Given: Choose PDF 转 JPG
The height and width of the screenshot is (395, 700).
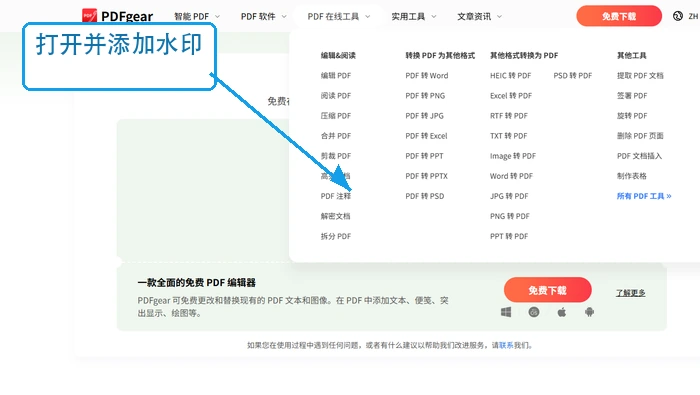Looking at the screenshot, I should click(425, 116).
